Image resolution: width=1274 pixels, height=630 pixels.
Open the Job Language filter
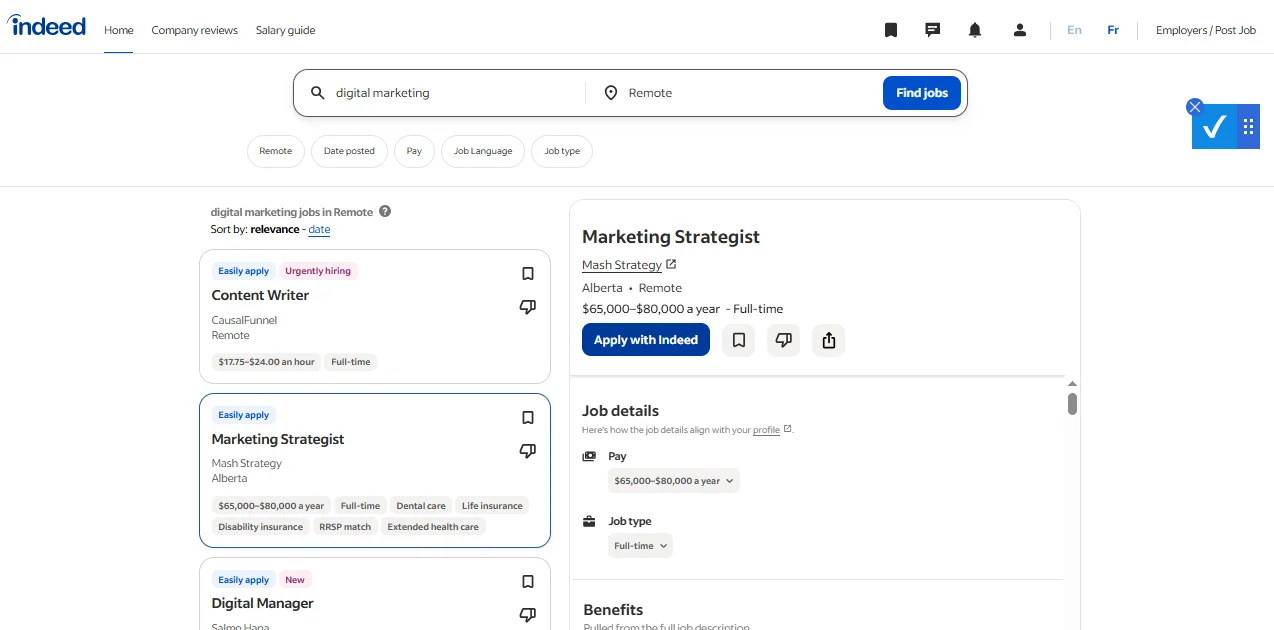[483, 151]
